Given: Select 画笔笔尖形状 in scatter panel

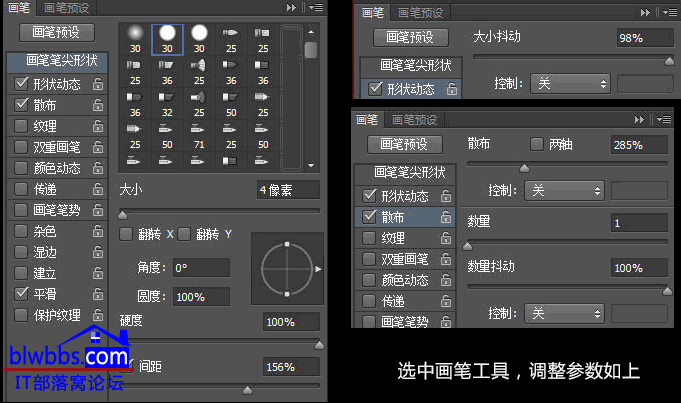Looking at the screenshot, I should point(405,172).
